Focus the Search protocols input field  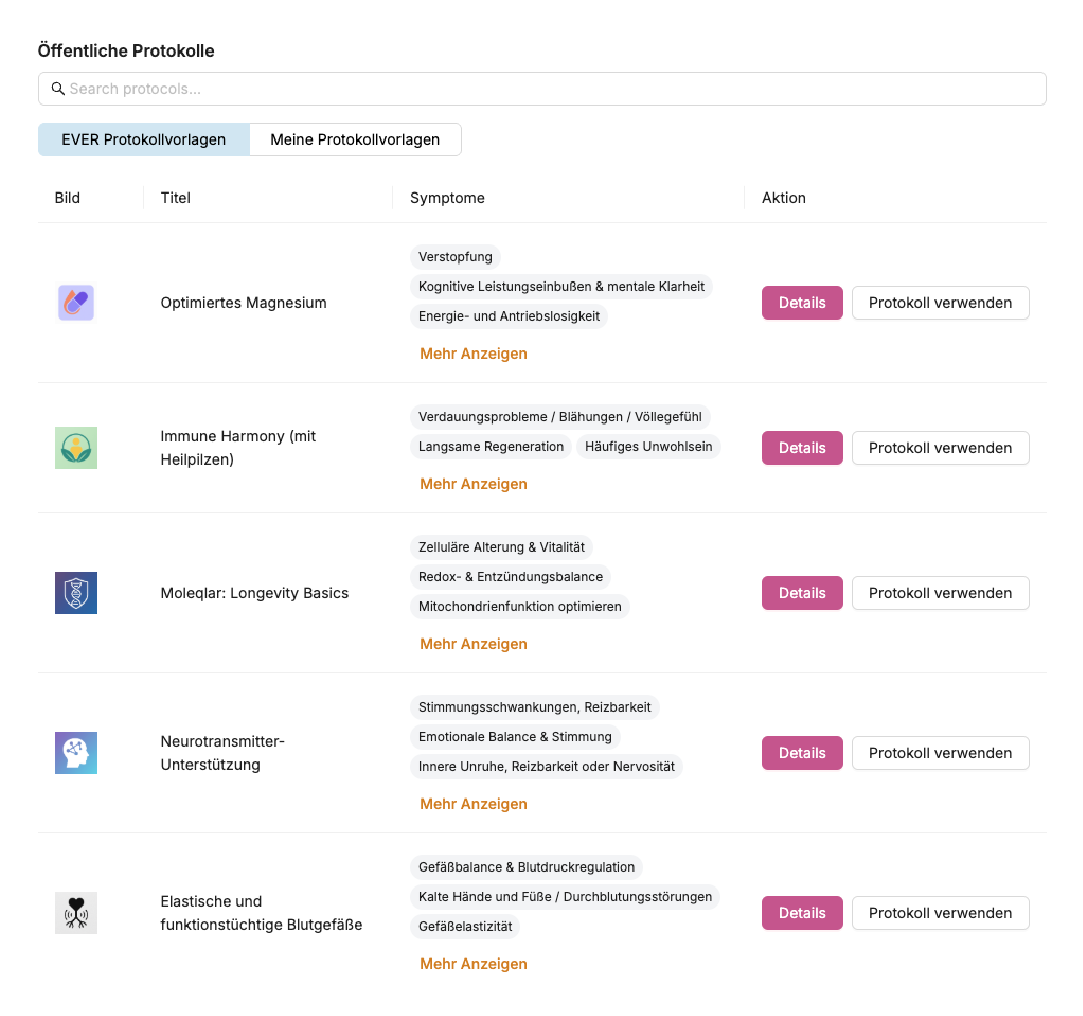[x=550, y=89]
